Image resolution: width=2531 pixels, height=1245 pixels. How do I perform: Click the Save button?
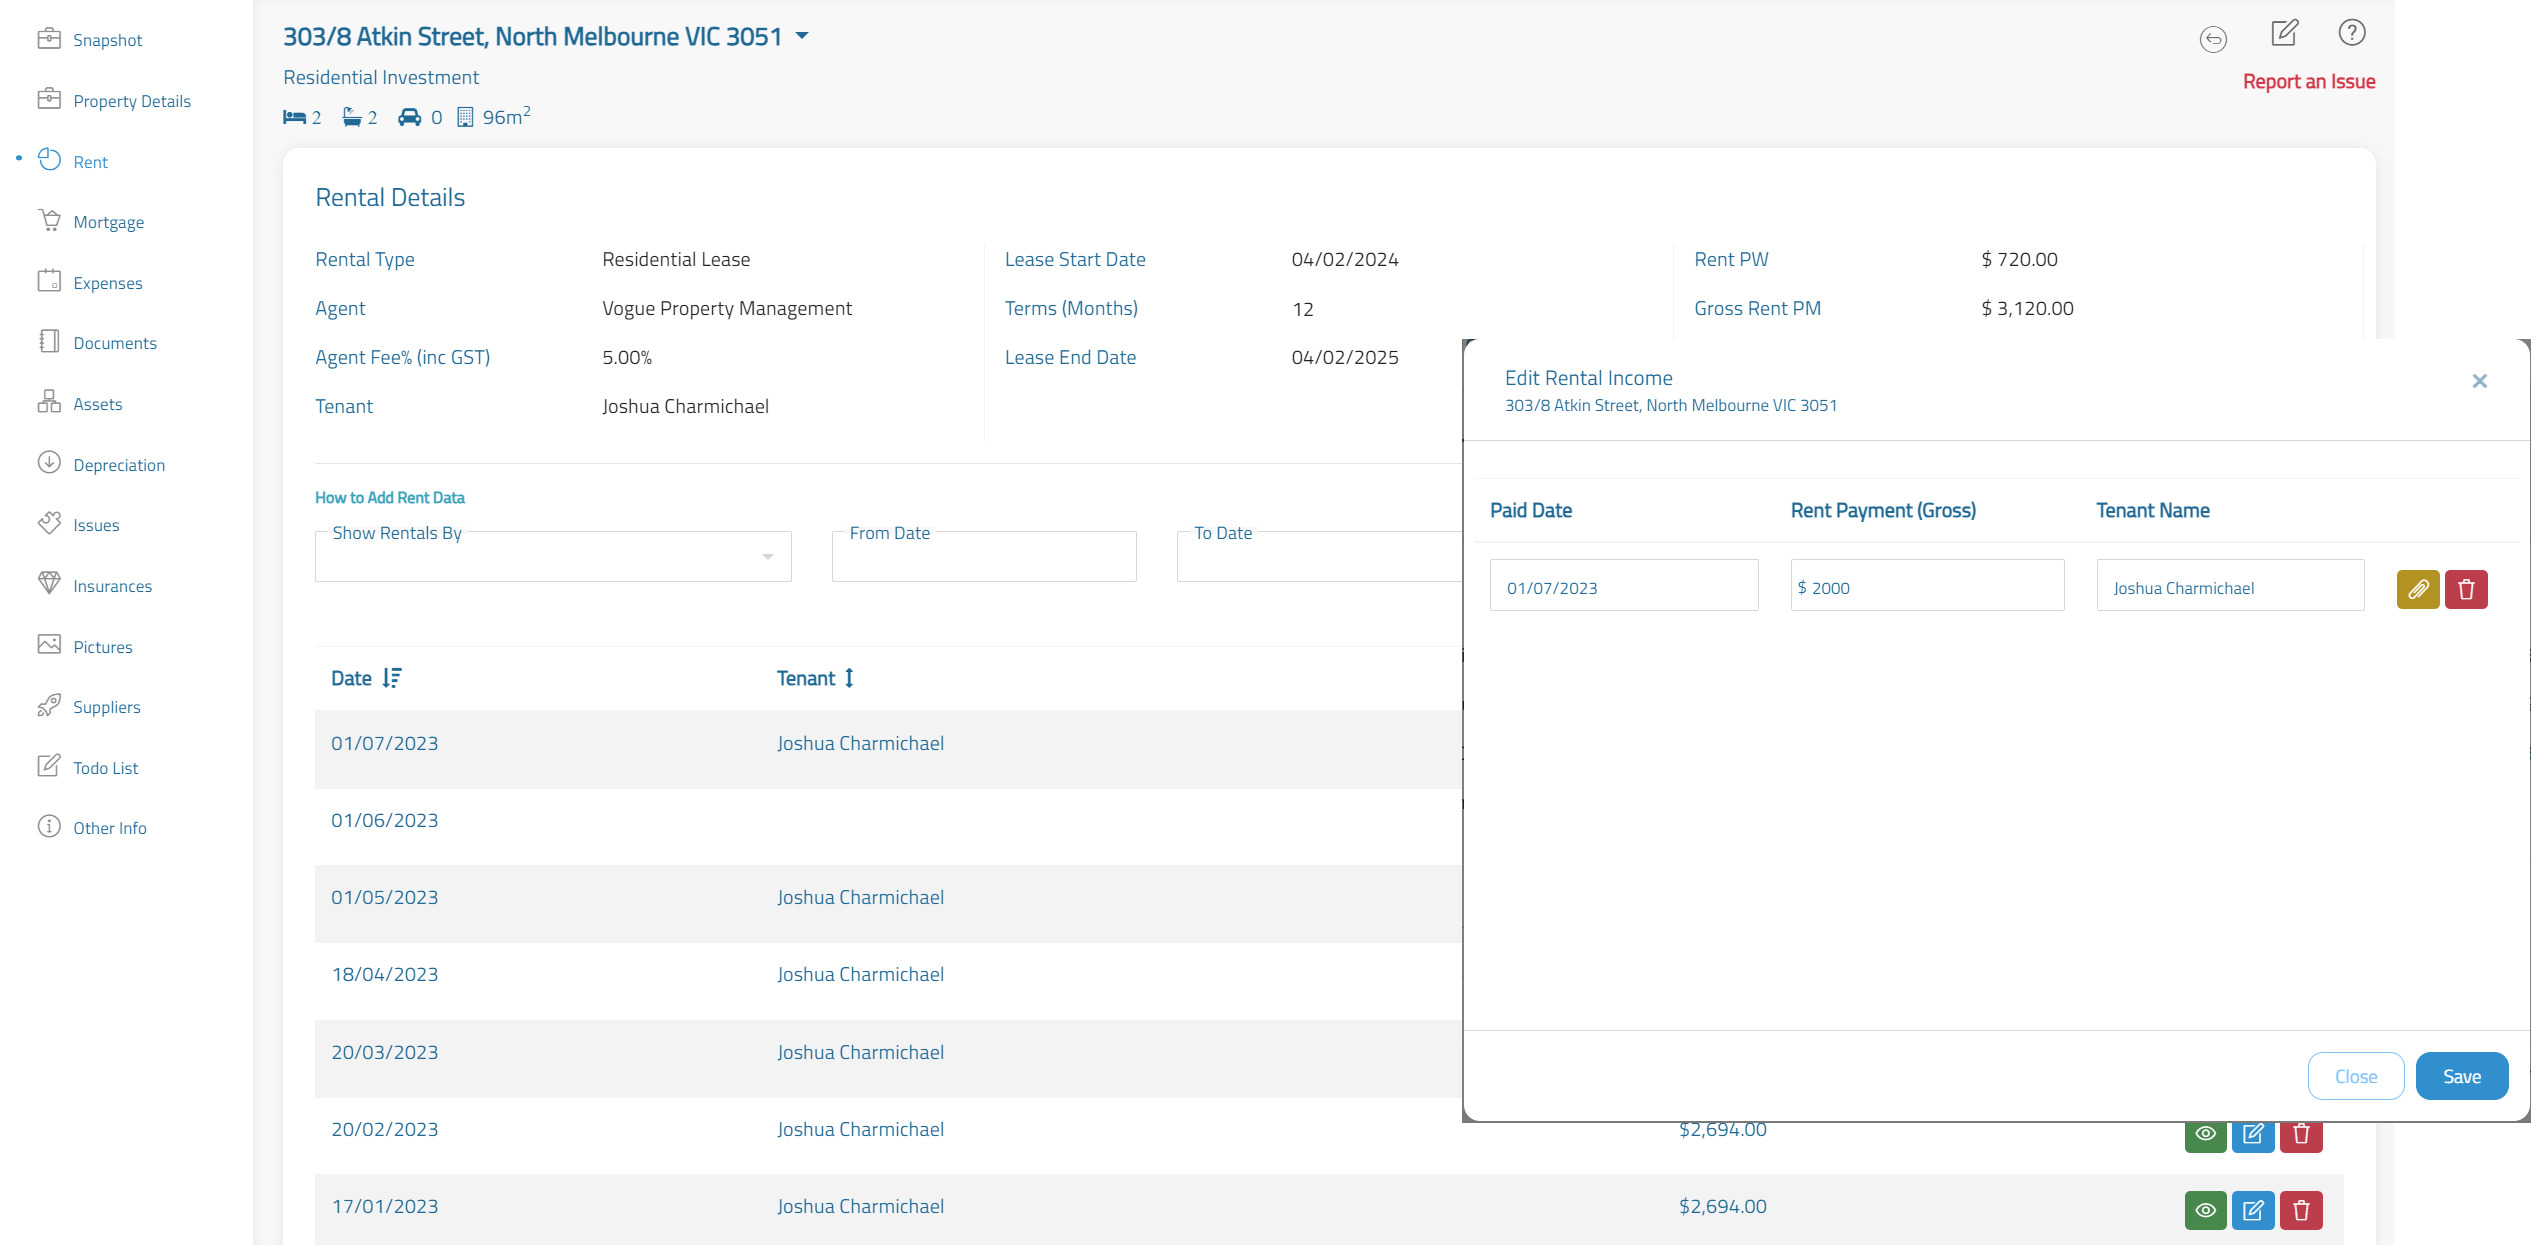tap(2461, 1076)
